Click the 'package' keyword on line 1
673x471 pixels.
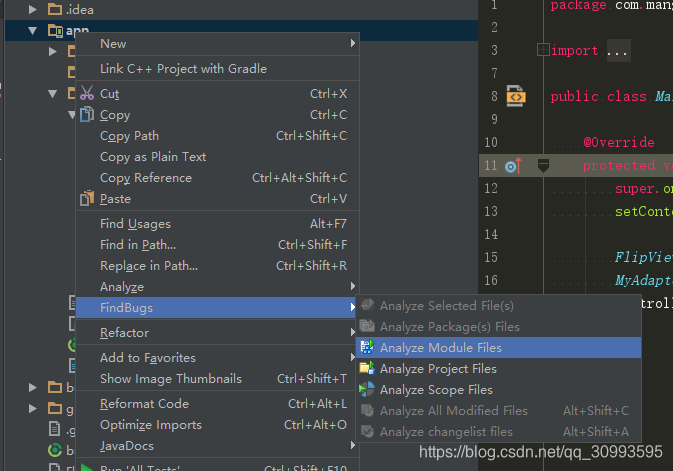tap(578, 5)
